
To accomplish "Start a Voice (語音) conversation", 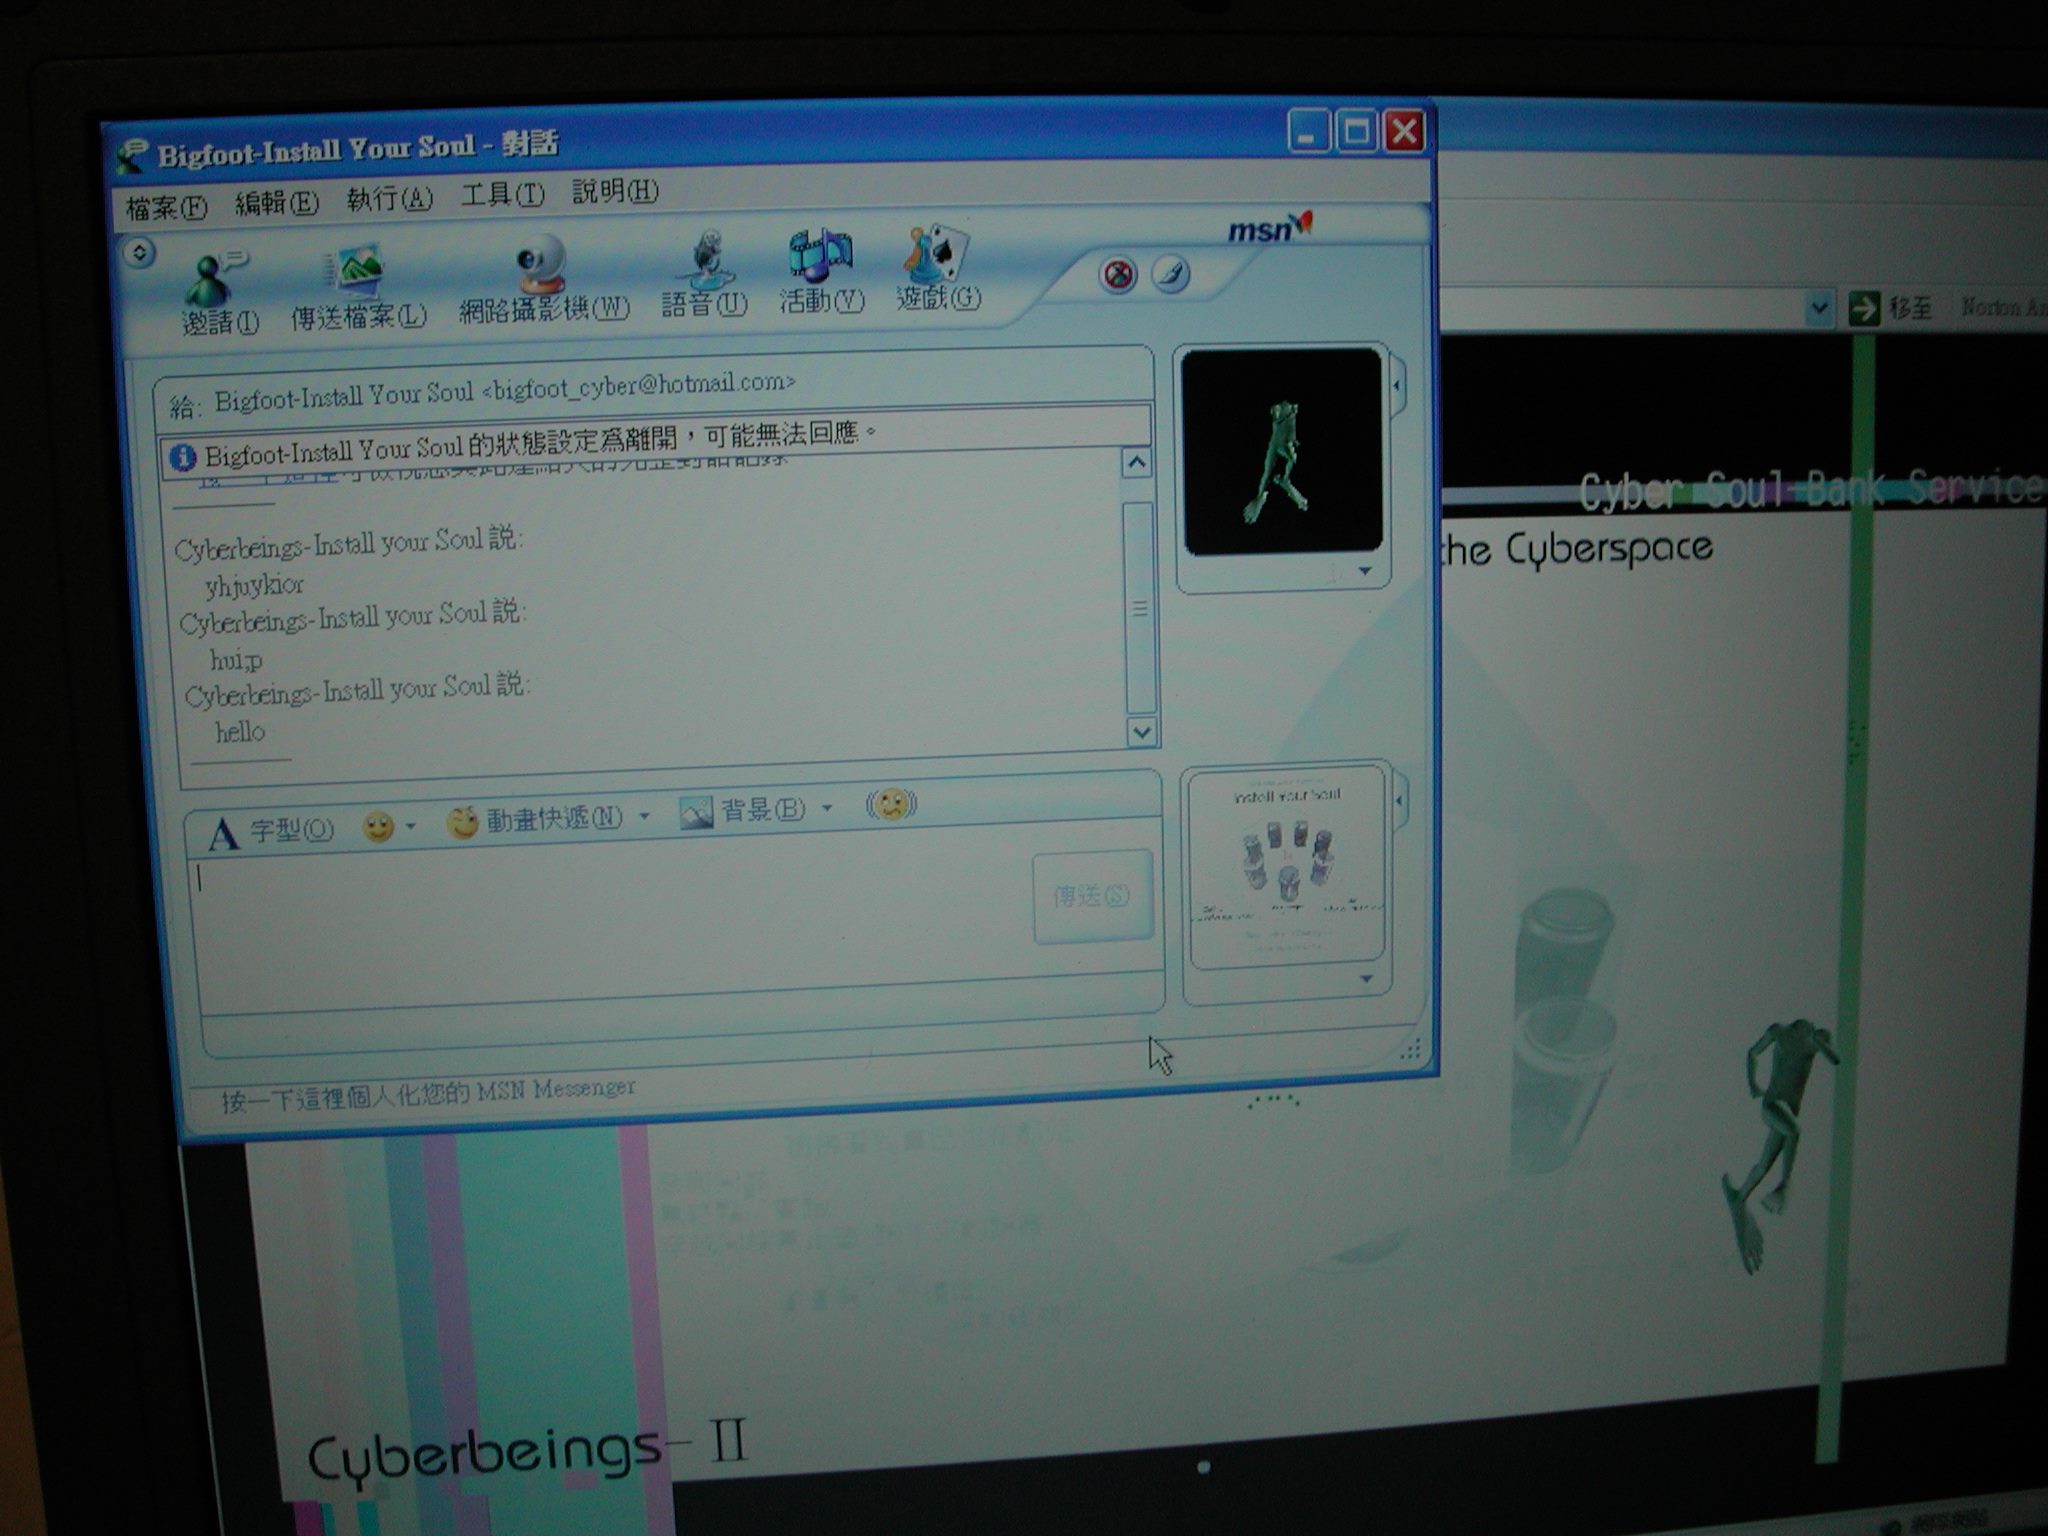I will [x=707, y=258].
